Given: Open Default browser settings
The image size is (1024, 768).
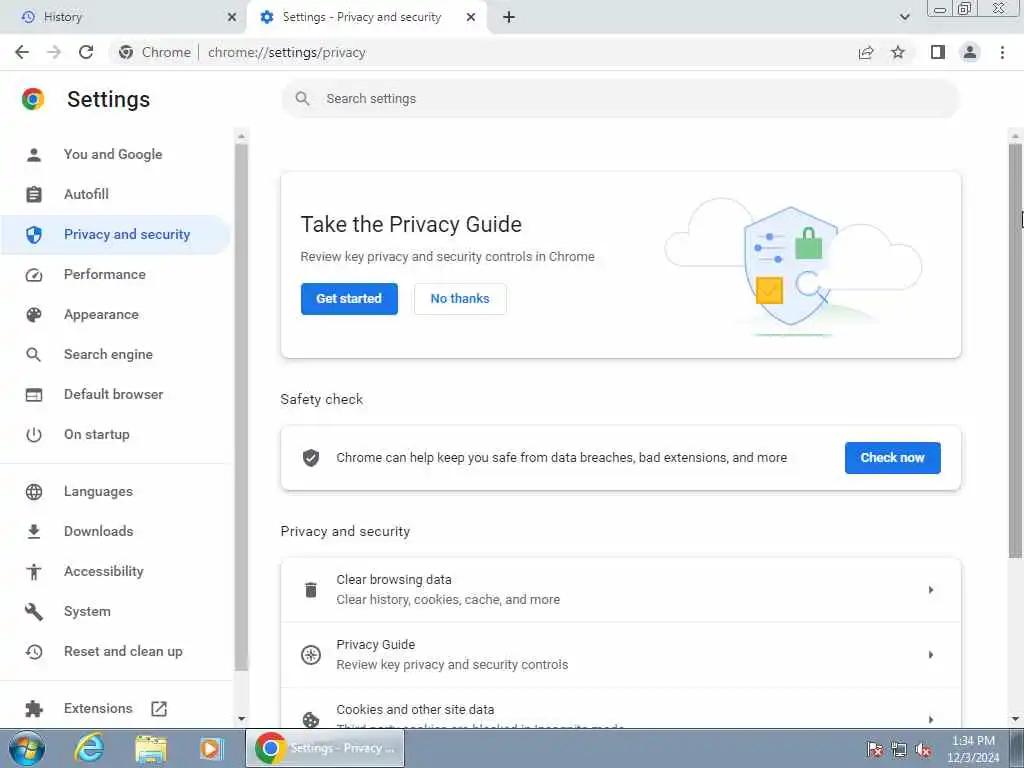Looking at the screenshot, I should (x=114, y=394).
